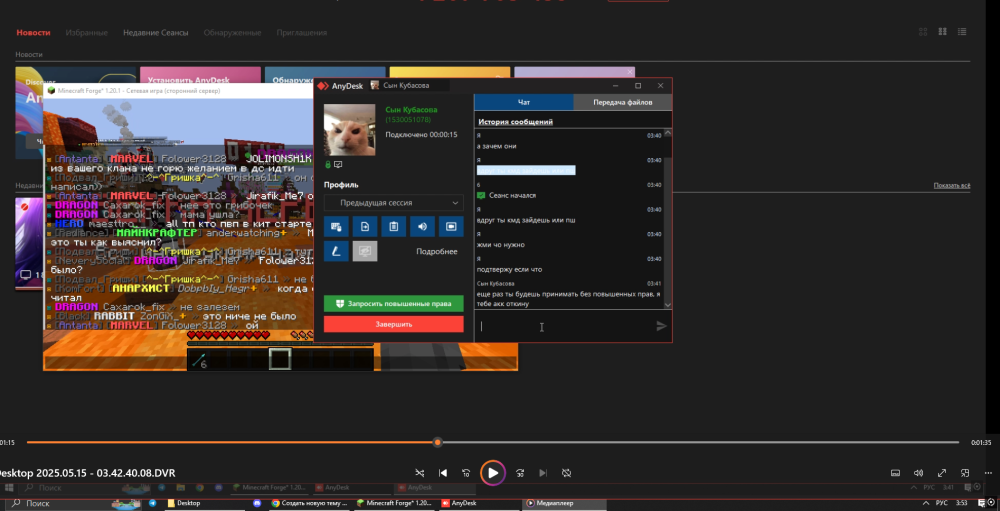The image size is (1000, 511).
Task: Click the keyboard and mouse permission icon
Action: [336, 226]
